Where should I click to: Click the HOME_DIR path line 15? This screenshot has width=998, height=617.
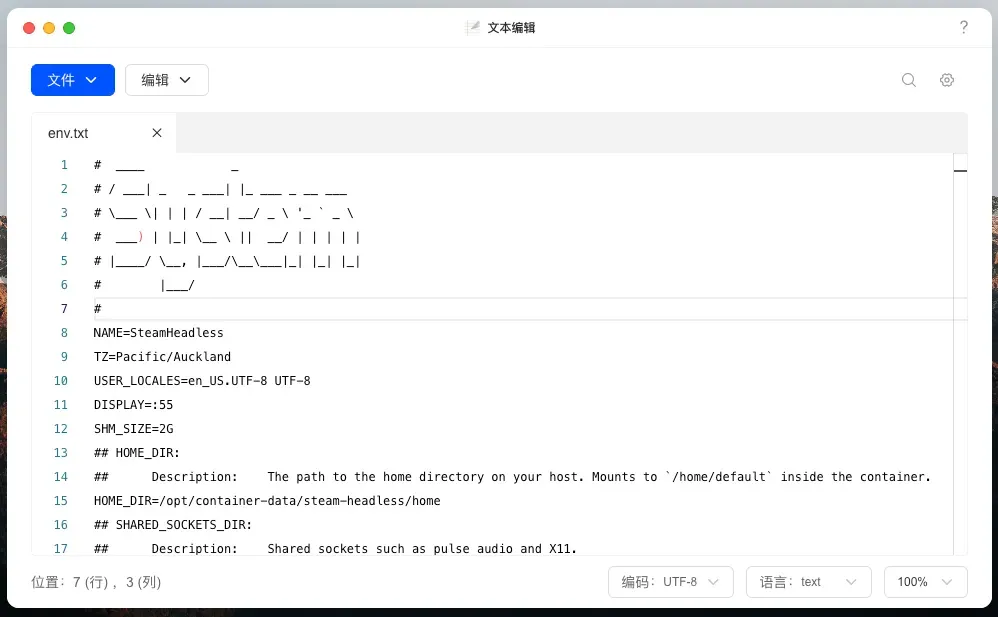pyautogui.click(x=267, y=501)
